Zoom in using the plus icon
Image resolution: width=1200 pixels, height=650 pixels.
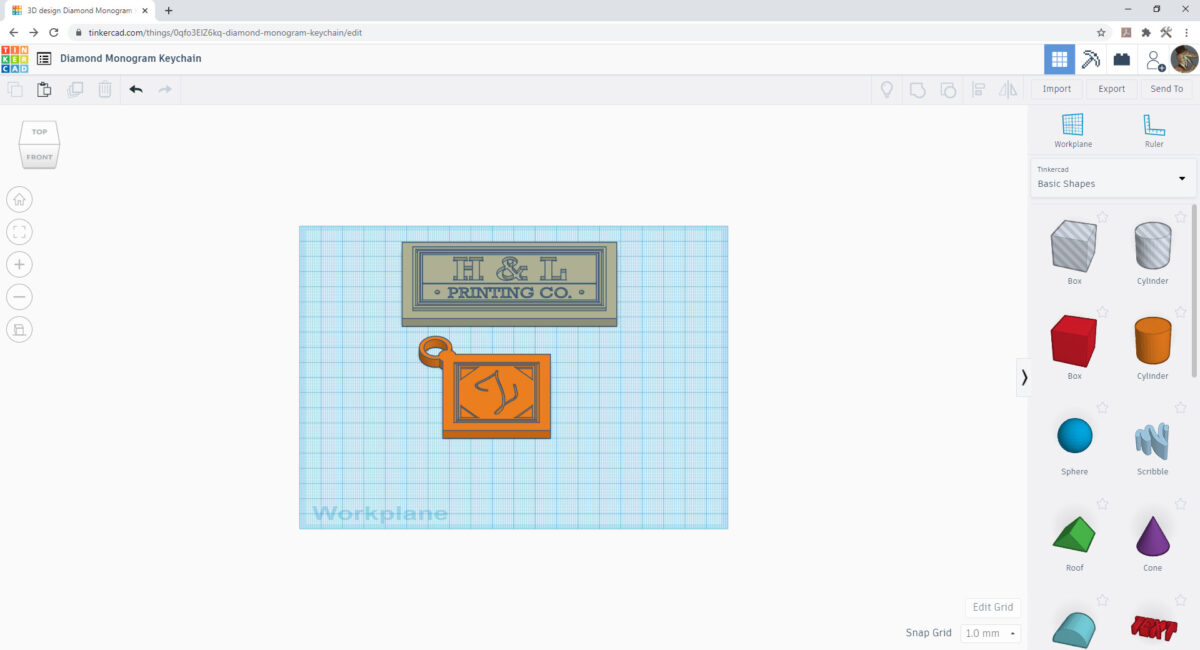[x=19, y=263]
